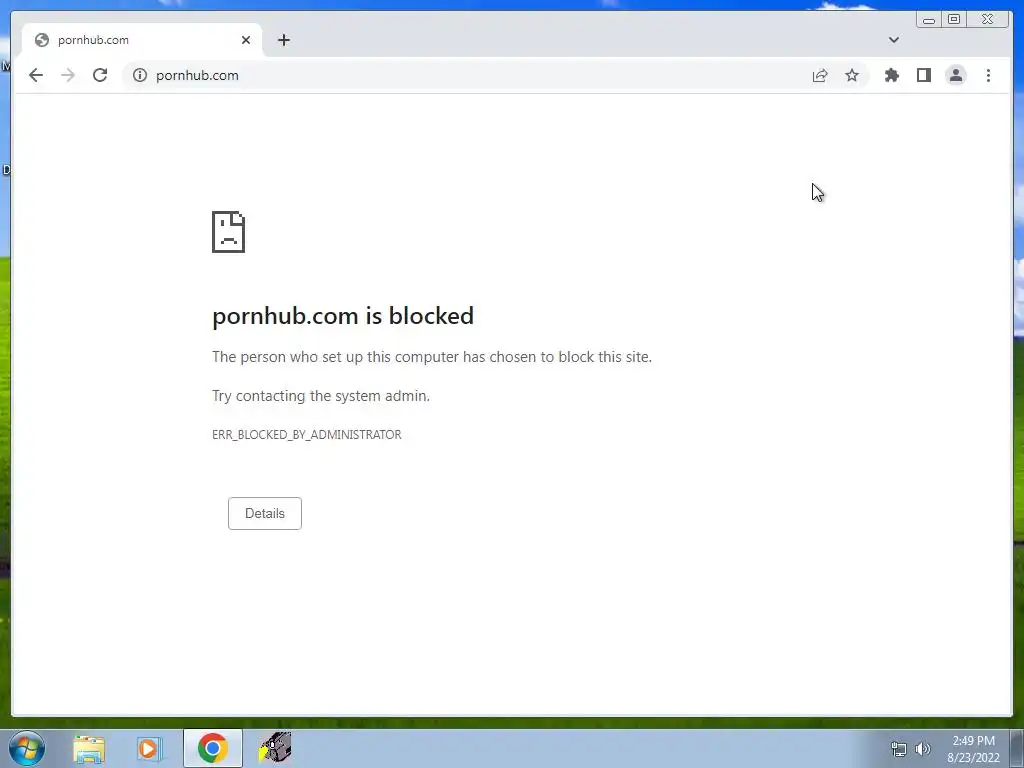Open the side panel
1024x768 pixels.
[x=923, y=75]
